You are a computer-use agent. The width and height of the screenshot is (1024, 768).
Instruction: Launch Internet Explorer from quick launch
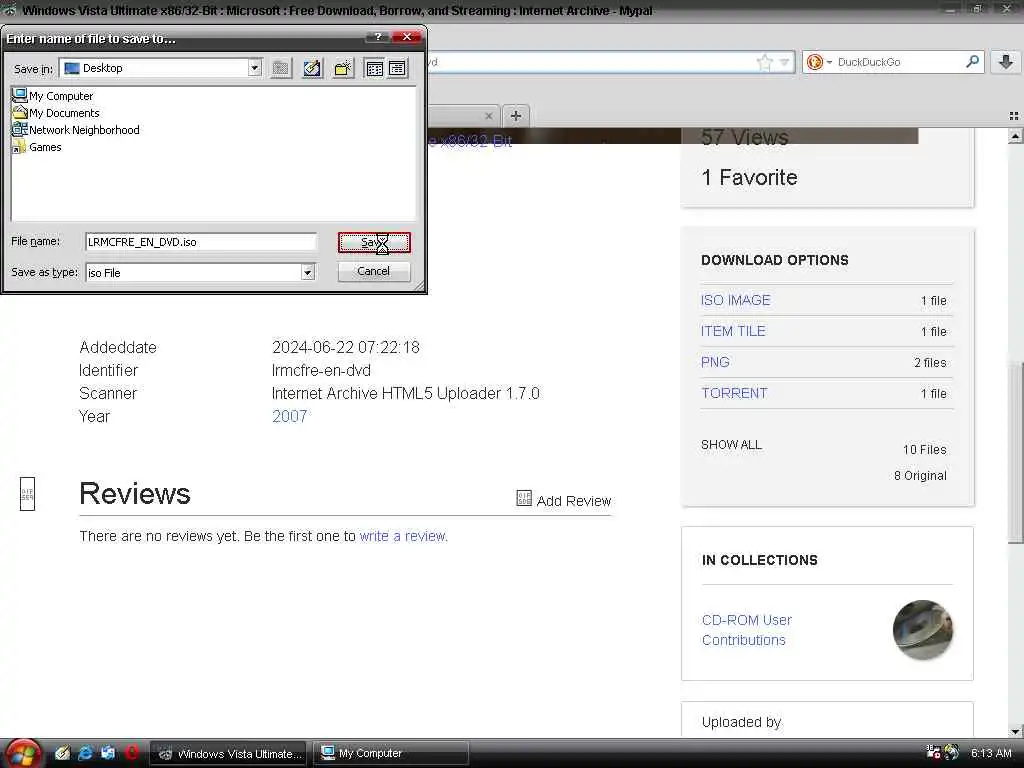coord(85,753)
